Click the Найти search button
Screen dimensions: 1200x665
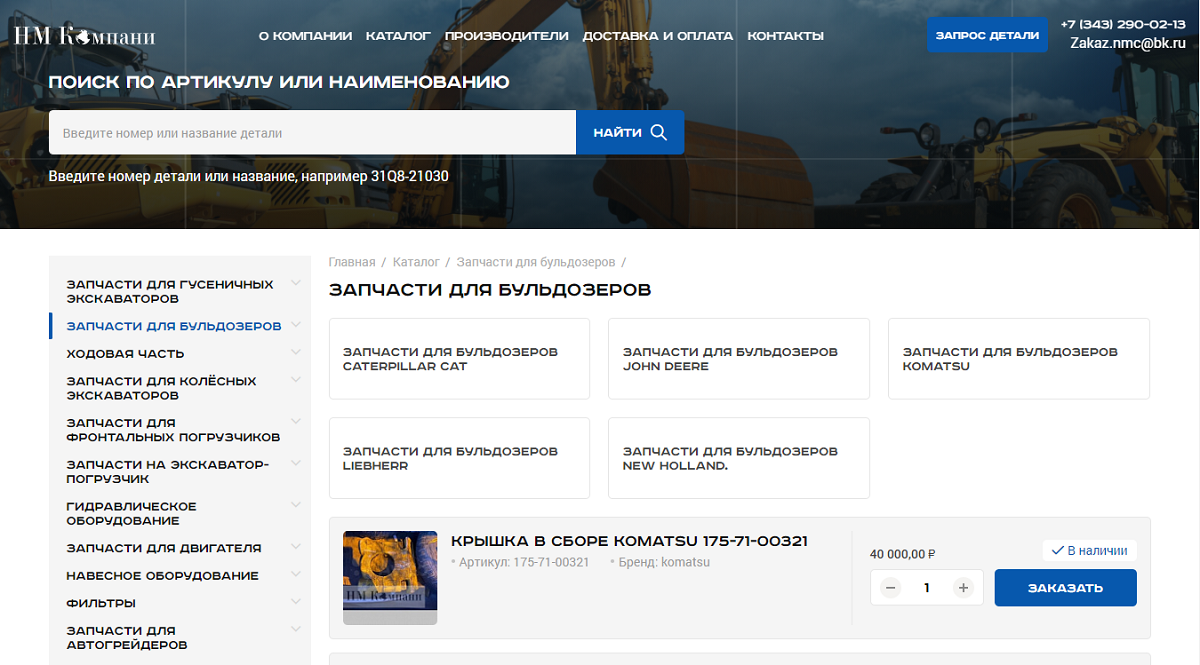pos(630,132)
